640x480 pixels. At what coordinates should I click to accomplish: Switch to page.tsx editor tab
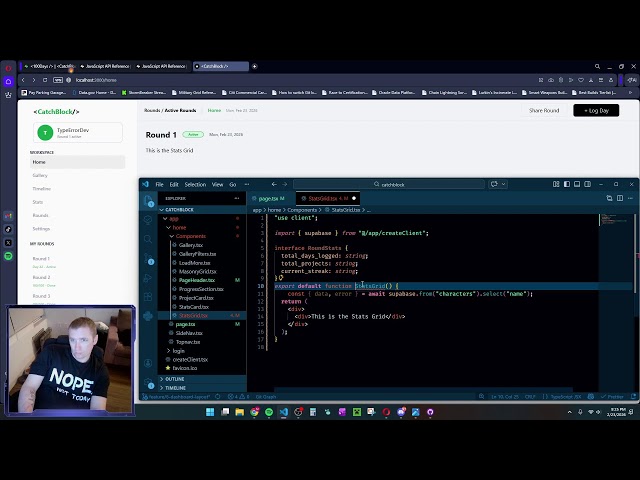[x=271, y=198]
